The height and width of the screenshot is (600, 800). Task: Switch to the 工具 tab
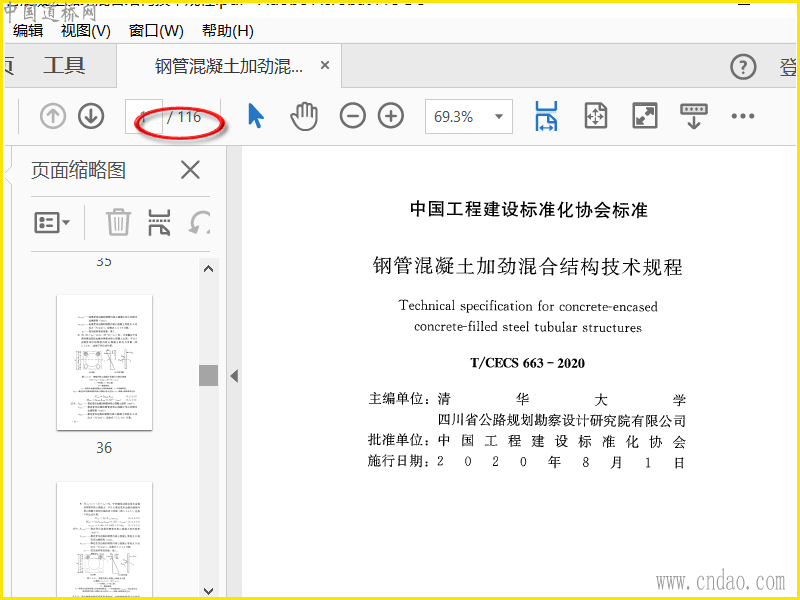[x=64, y=66]
